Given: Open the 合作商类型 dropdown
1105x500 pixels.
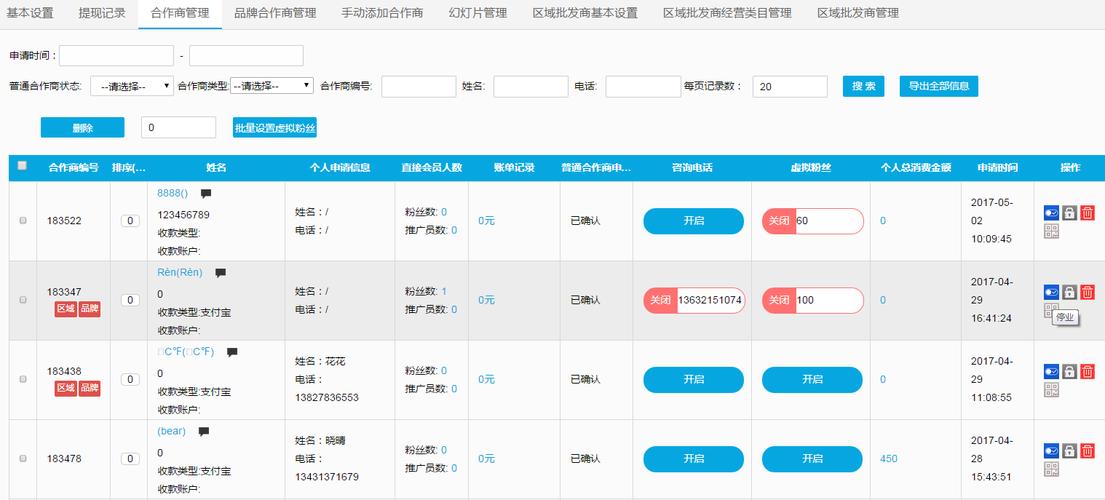Looking at the screenshot, I should point(272,86).
